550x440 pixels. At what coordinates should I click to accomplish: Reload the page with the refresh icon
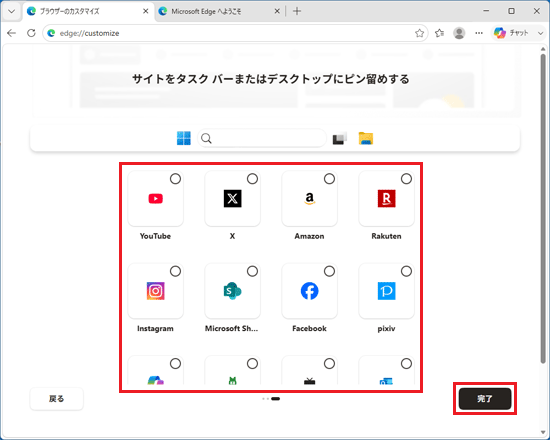31,33
